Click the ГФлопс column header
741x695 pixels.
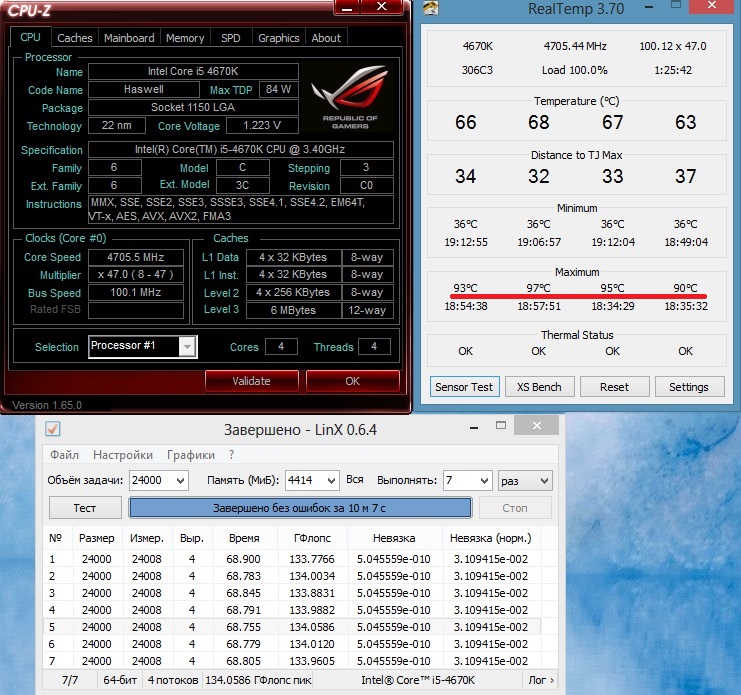point(312,538)
